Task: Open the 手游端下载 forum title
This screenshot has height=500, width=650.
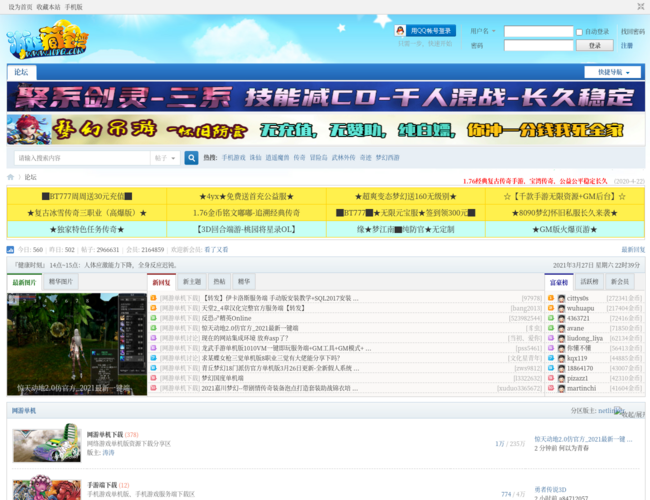Action: (102, 485)
